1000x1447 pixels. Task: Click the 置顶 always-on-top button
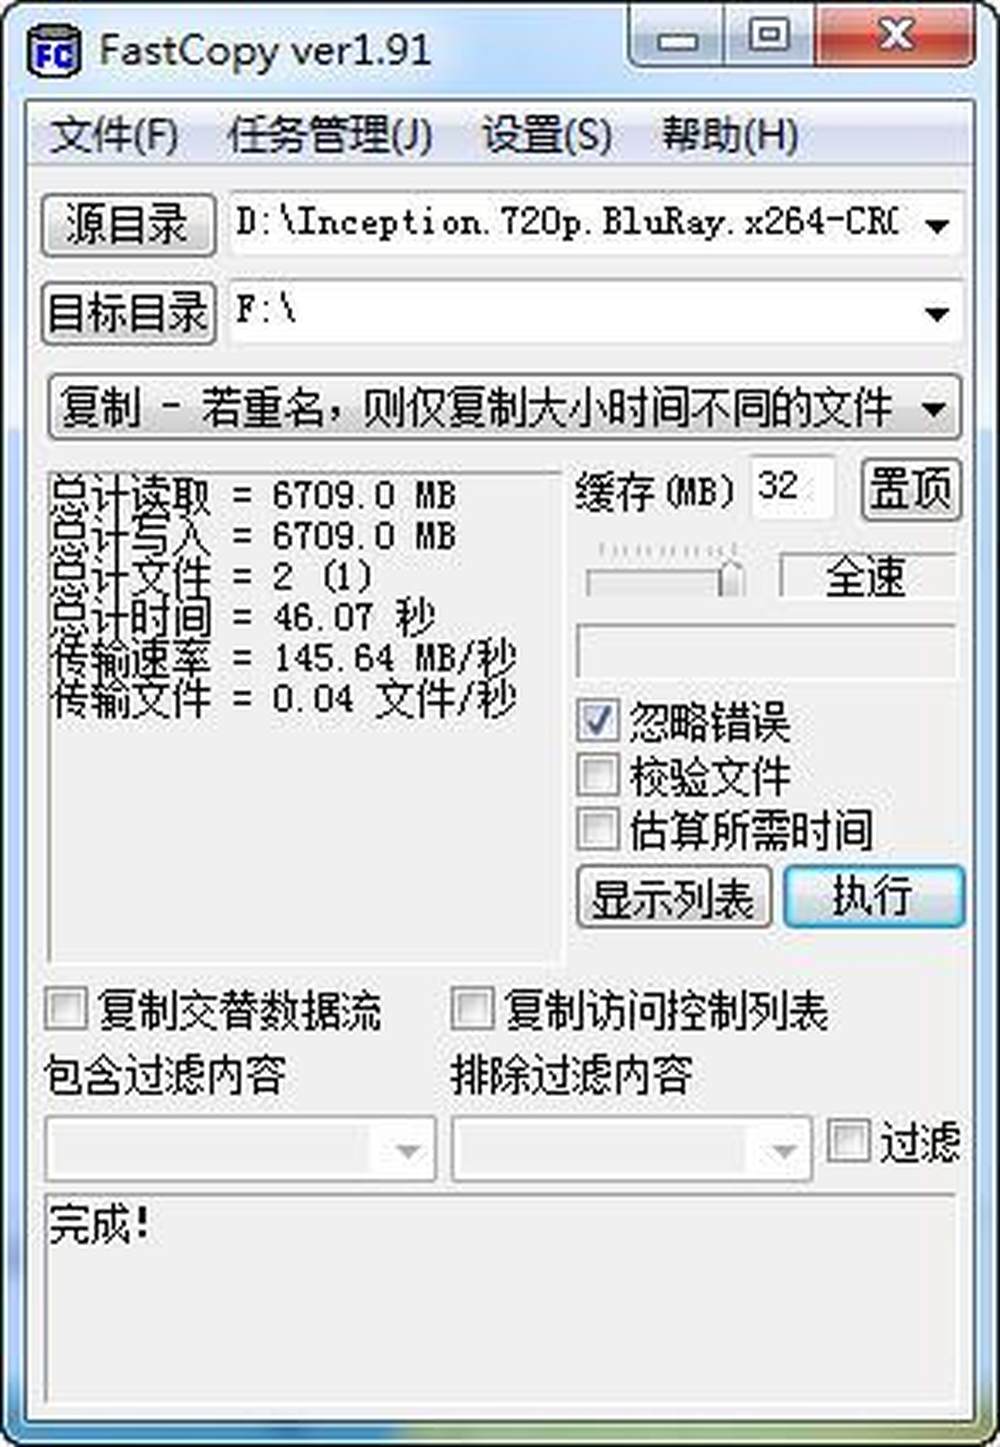coord(911,489)
